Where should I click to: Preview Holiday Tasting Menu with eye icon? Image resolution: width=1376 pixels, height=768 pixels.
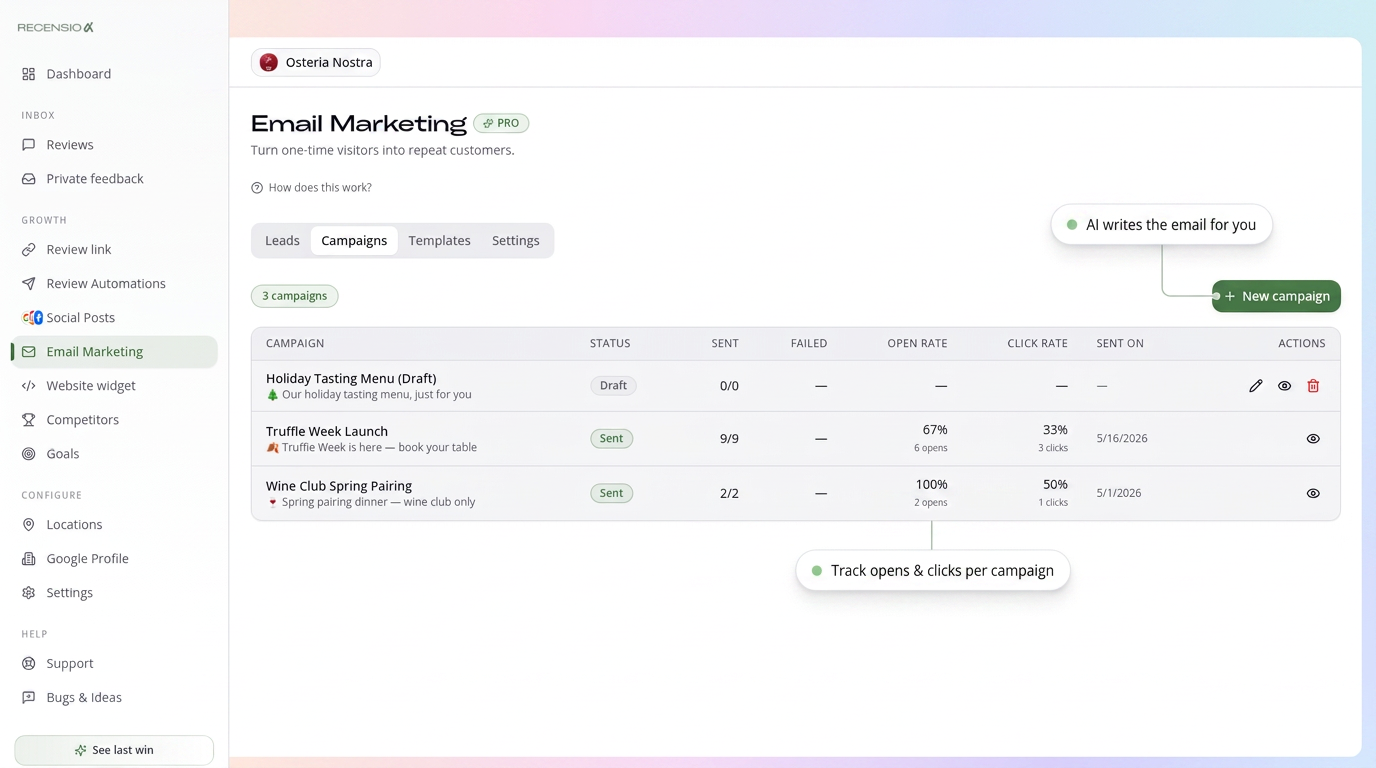[x=1285, y=386]
